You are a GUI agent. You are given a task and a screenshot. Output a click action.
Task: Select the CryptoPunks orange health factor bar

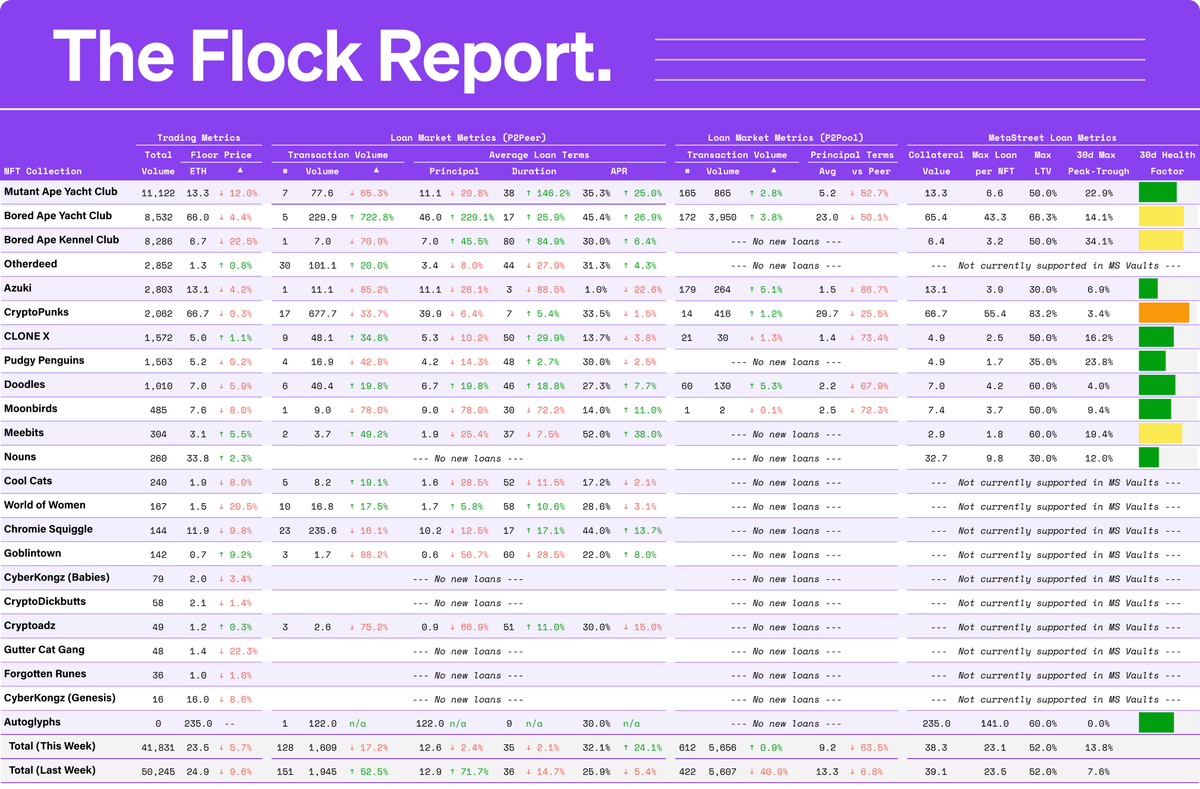[x=1164, y=313]
